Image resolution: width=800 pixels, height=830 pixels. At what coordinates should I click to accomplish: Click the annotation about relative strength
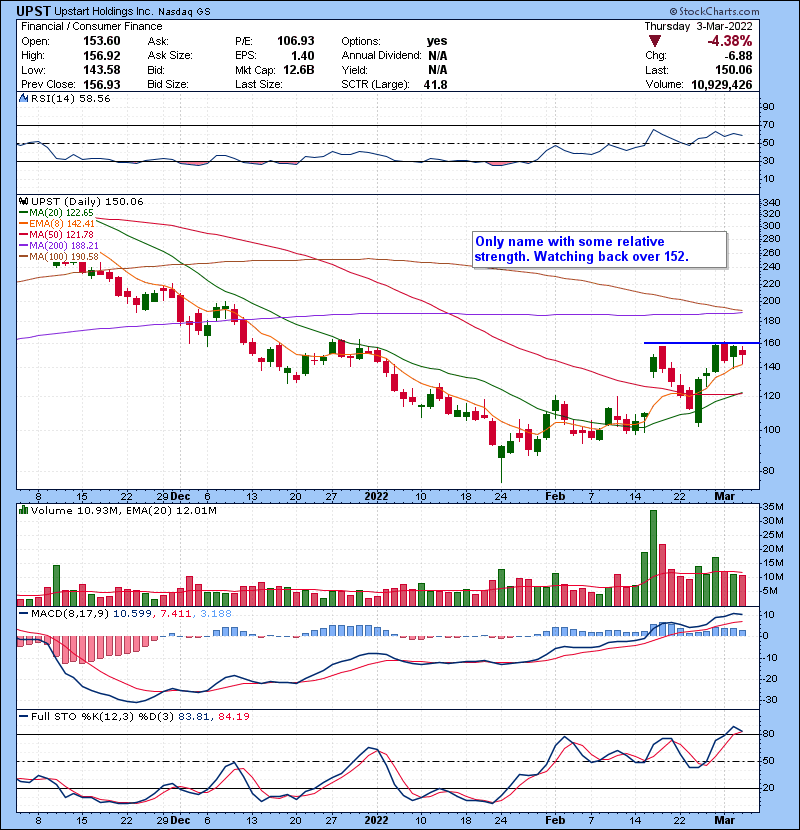coord(599,249)
